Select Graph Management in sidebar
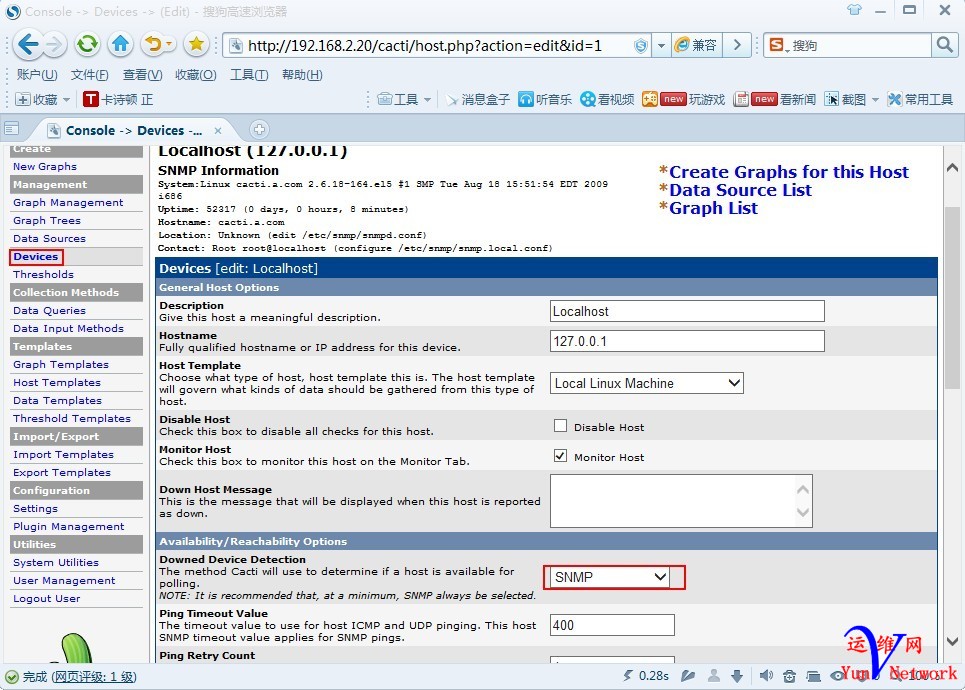 pos(68,202)
